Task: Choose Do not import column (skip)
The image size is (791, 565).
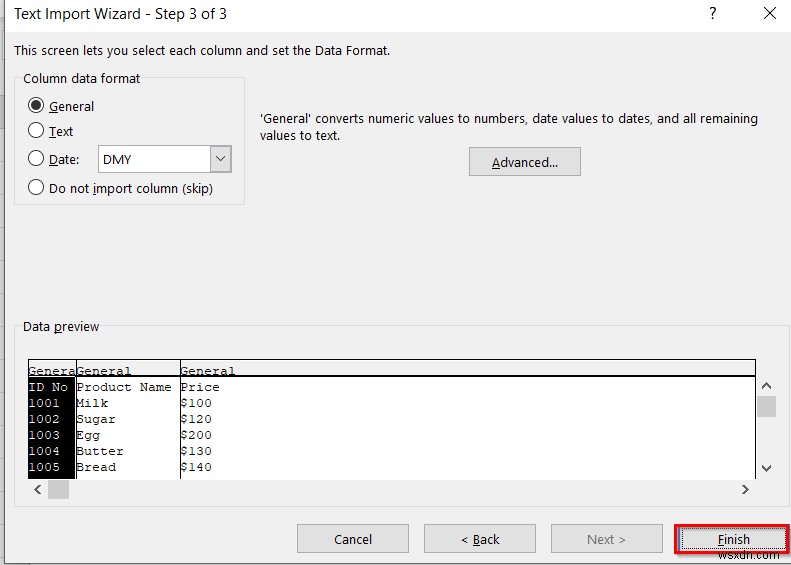Action: pyautogui.click(x=120, y=188)
